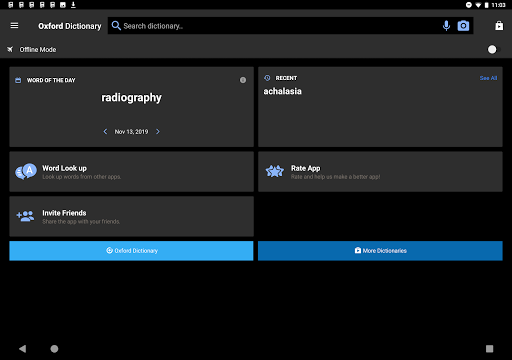The width and height of the screenshot is (512, 360).
Task: Go to next Word of the Day date
Action: click(158, 132)
